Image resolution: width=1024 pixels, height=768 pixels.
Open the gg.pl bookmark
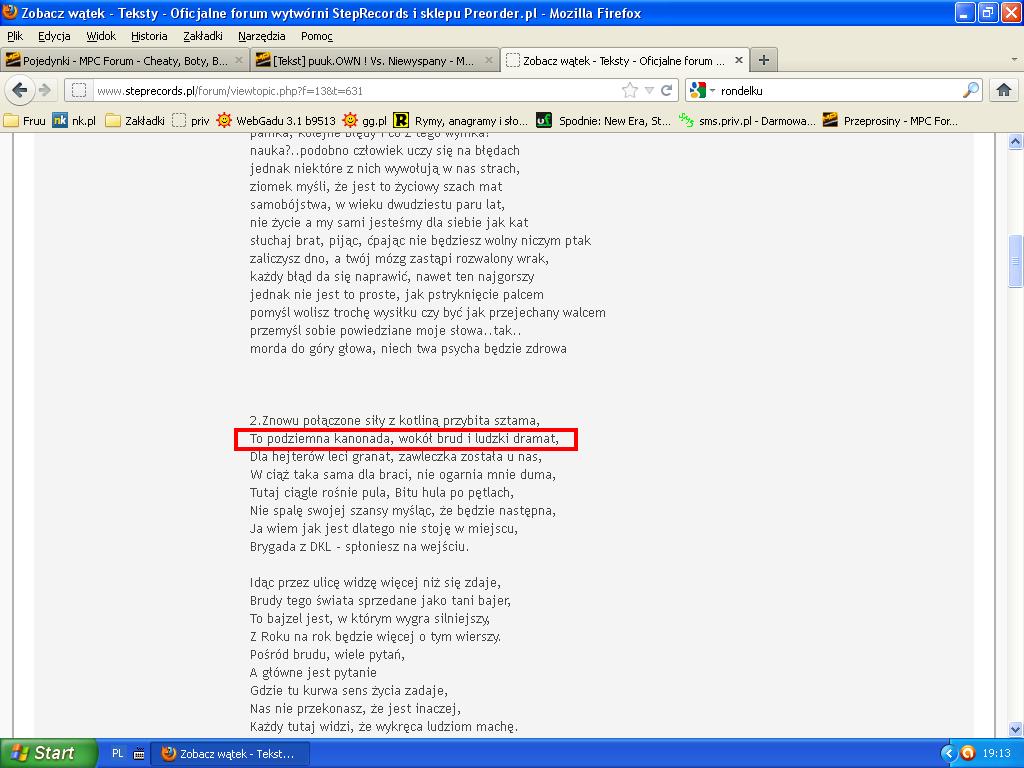point(364,120)
